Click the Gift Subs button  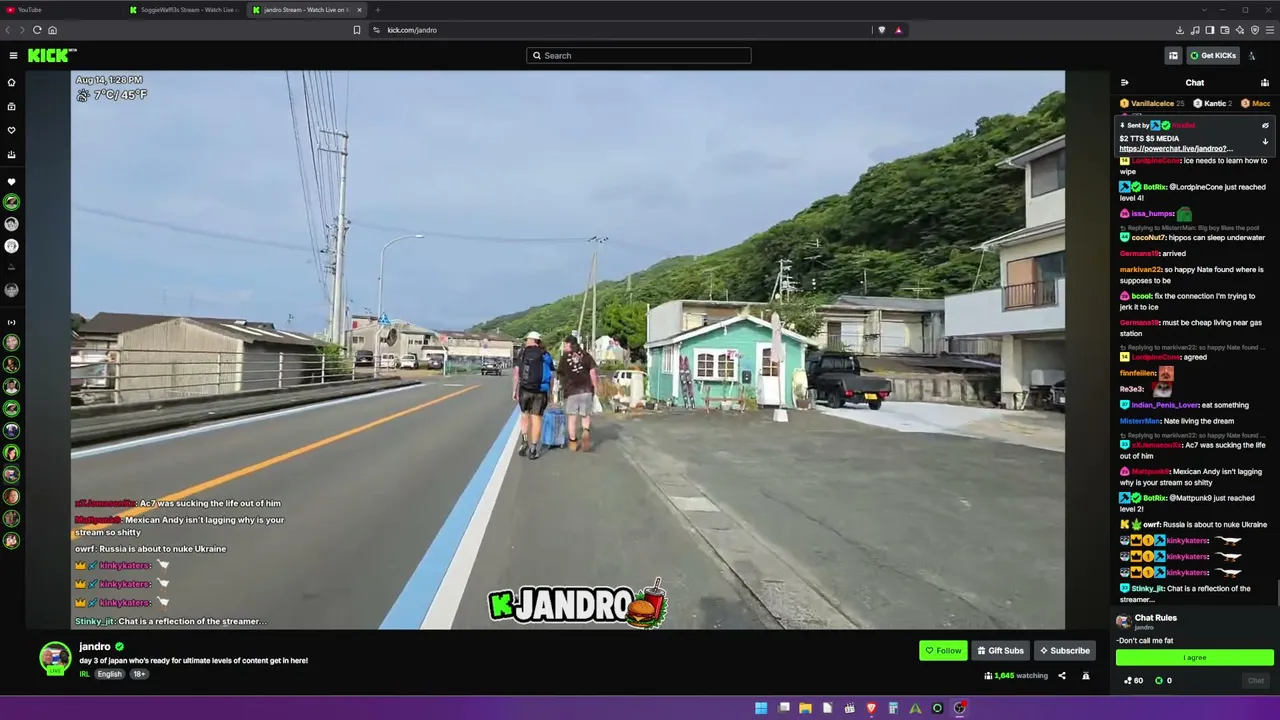click(1000, 651)
